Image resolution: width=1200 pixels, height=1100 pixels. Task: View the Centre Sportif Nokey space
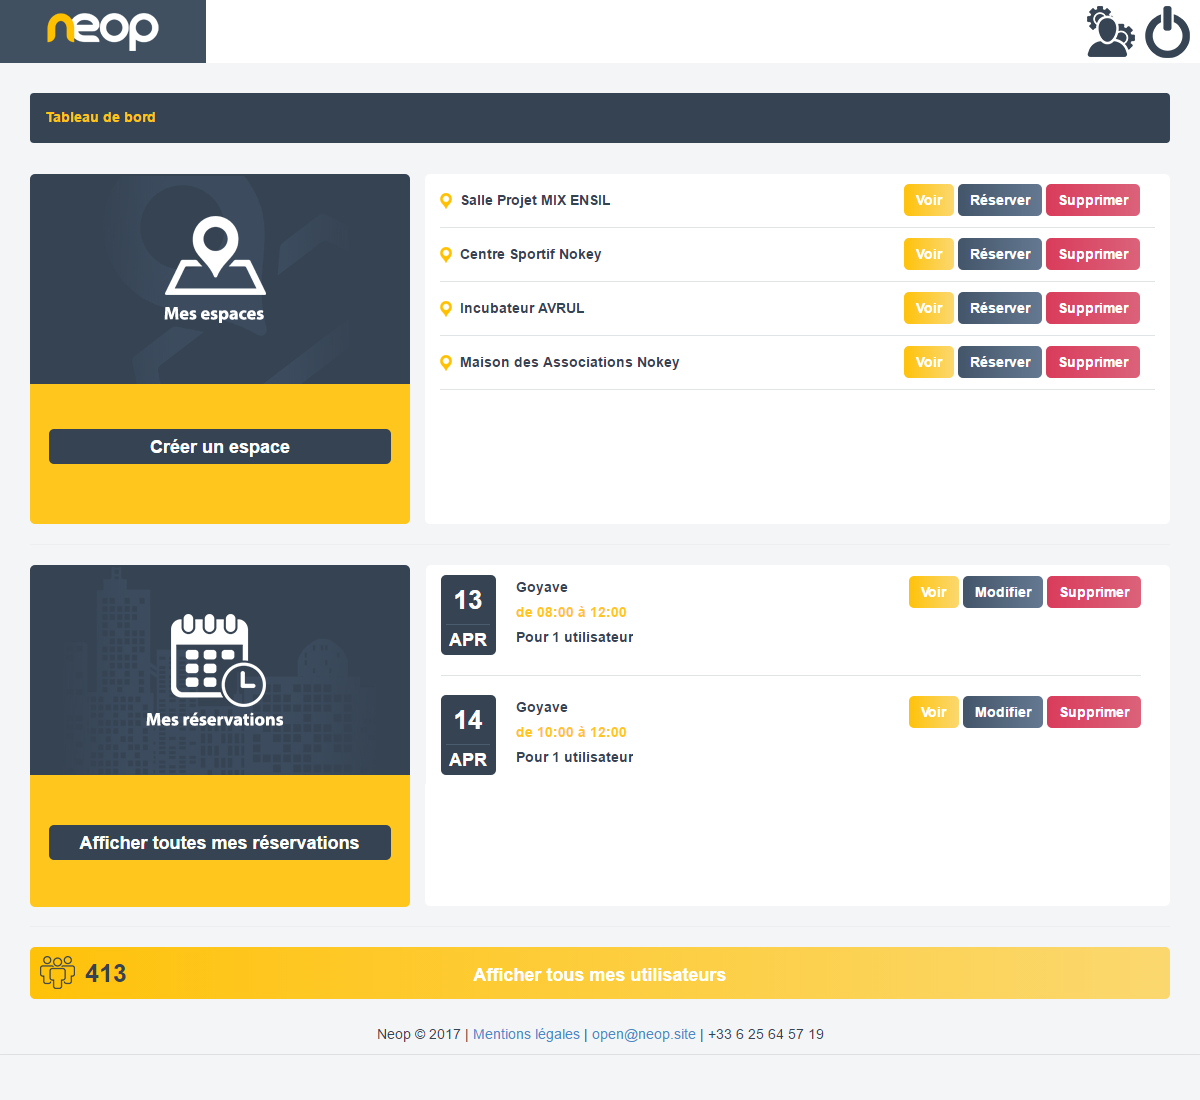[x=928, y=254]
